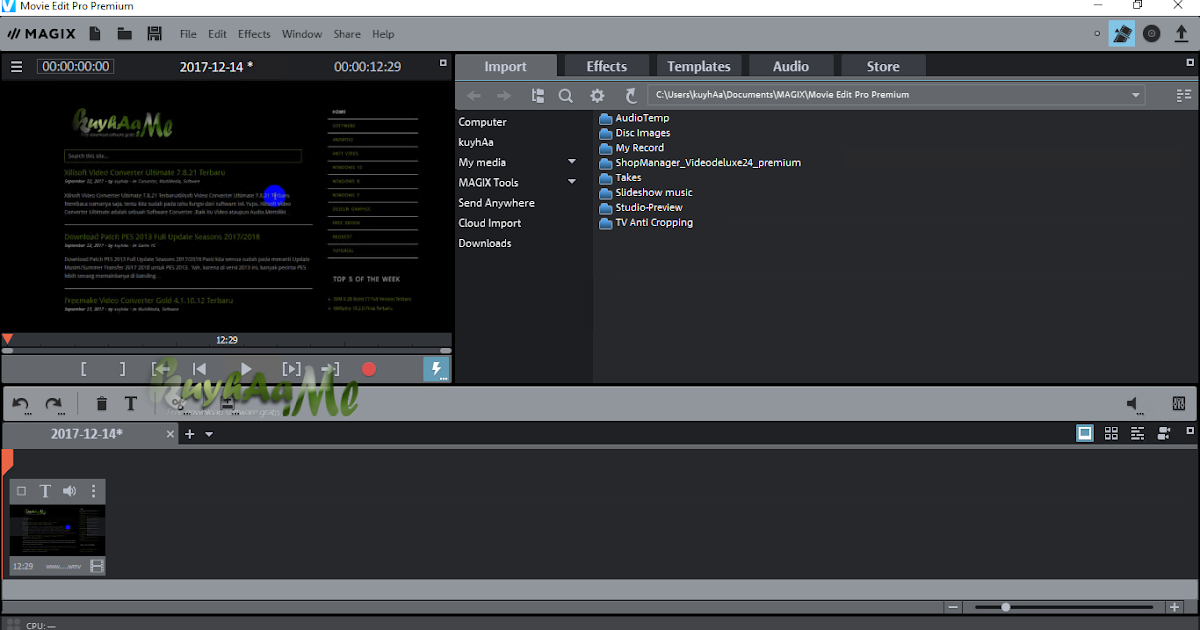Open the preview monitor hamburger menu
The image size is (1200, 630).
(16, 67)
